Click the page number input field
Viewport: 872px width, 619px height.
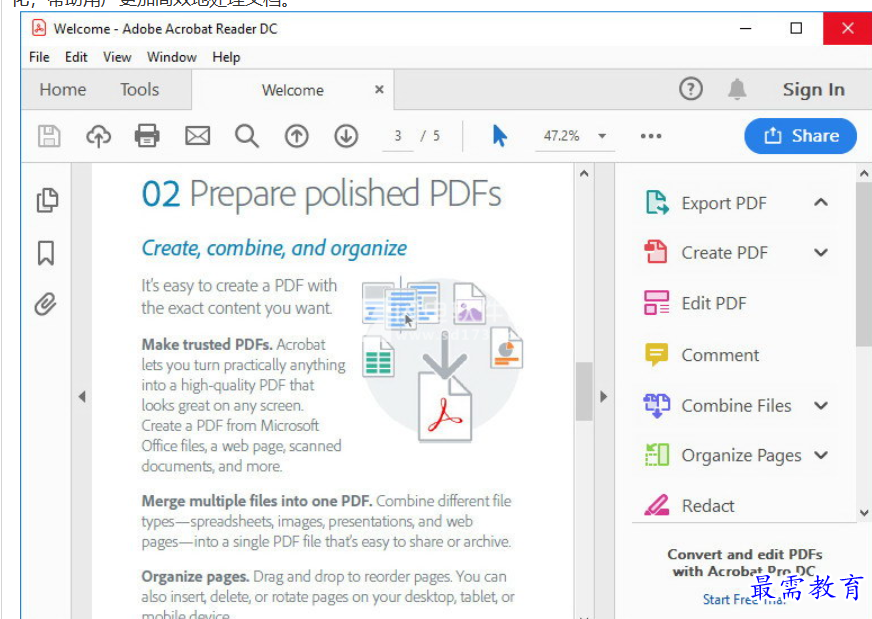(x=398, y=136)
